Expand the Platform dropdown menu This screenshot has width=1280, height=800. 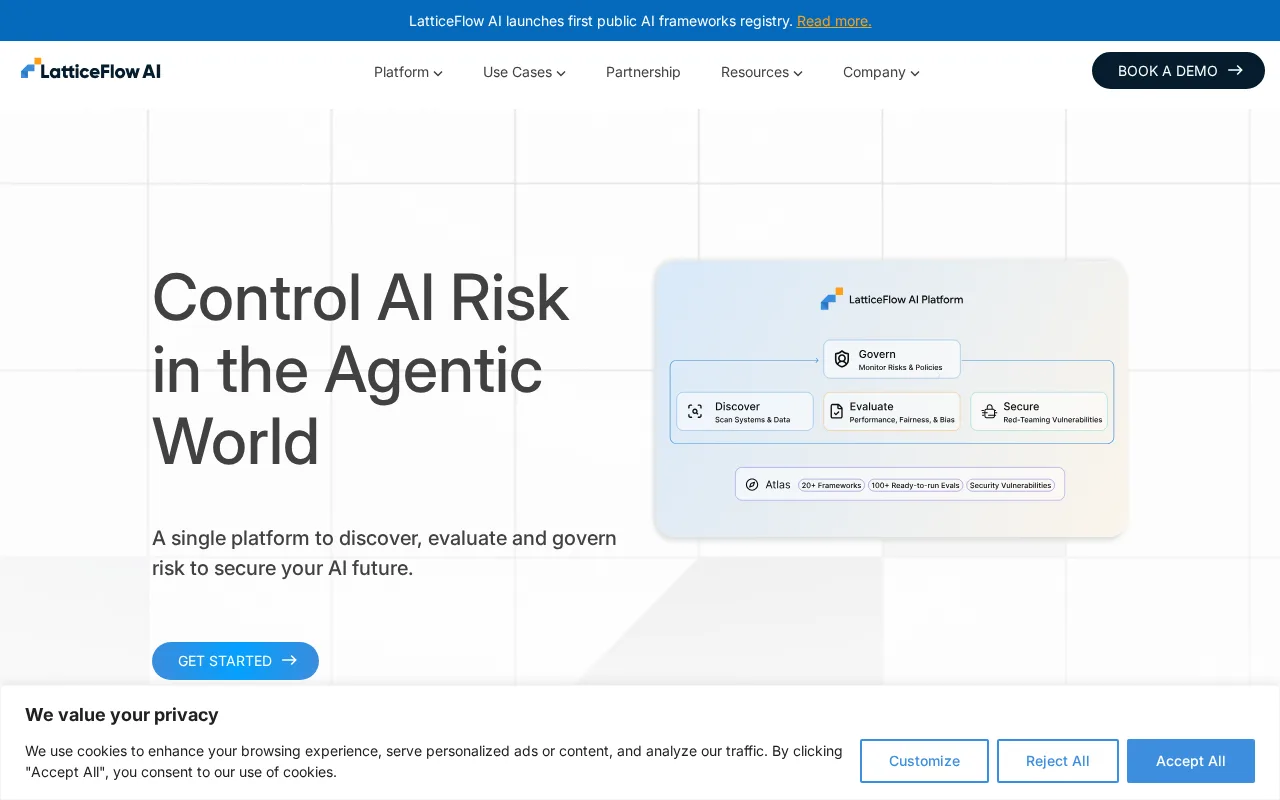[408, 72]
